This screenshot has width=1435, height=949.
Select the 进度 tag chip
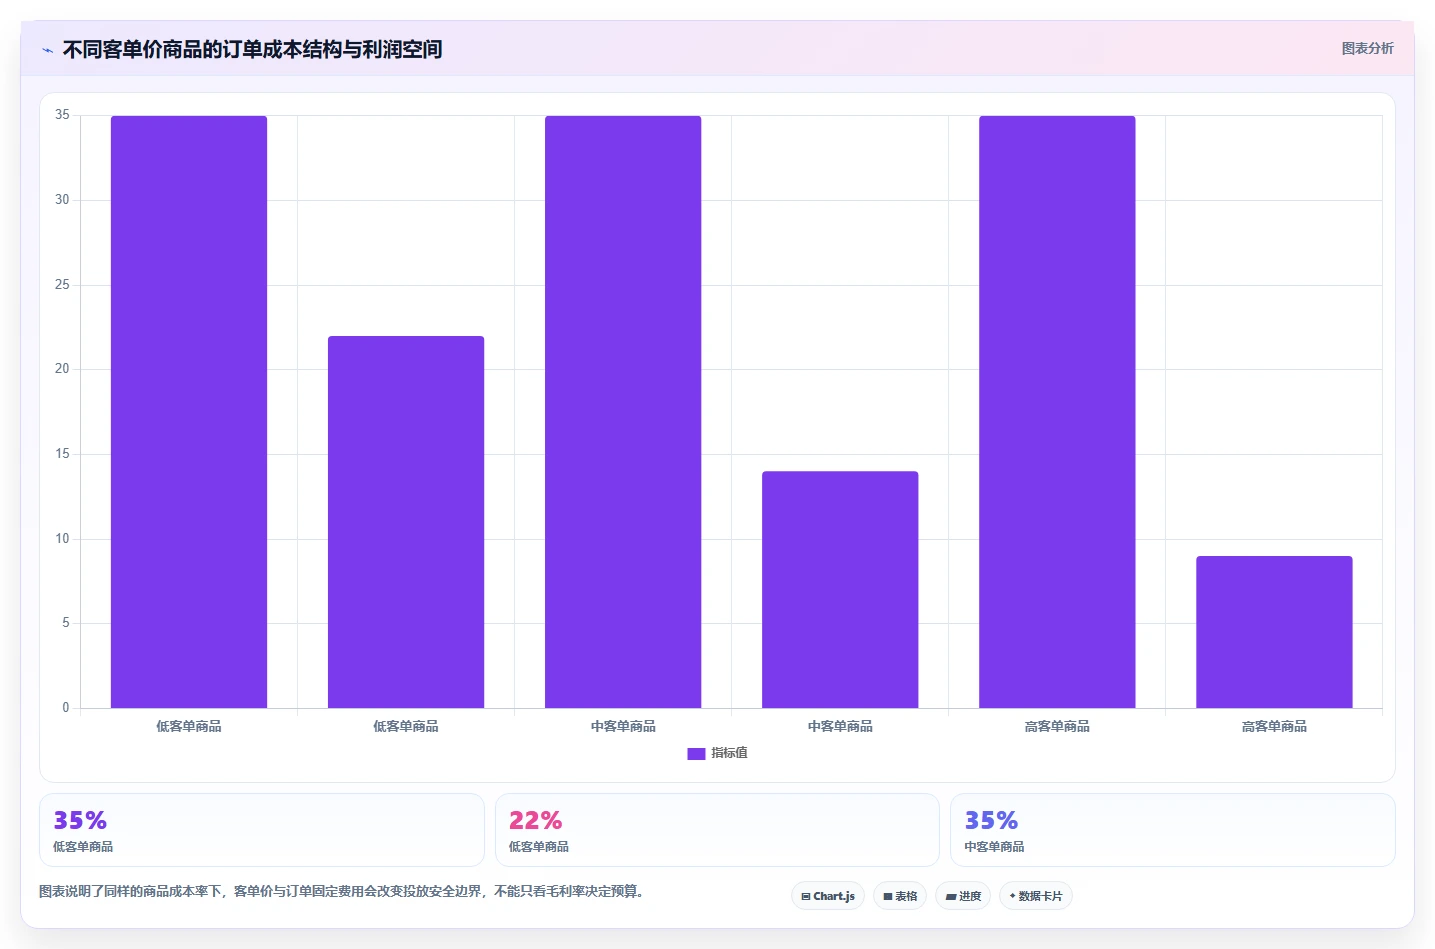[x=963, y=896]
